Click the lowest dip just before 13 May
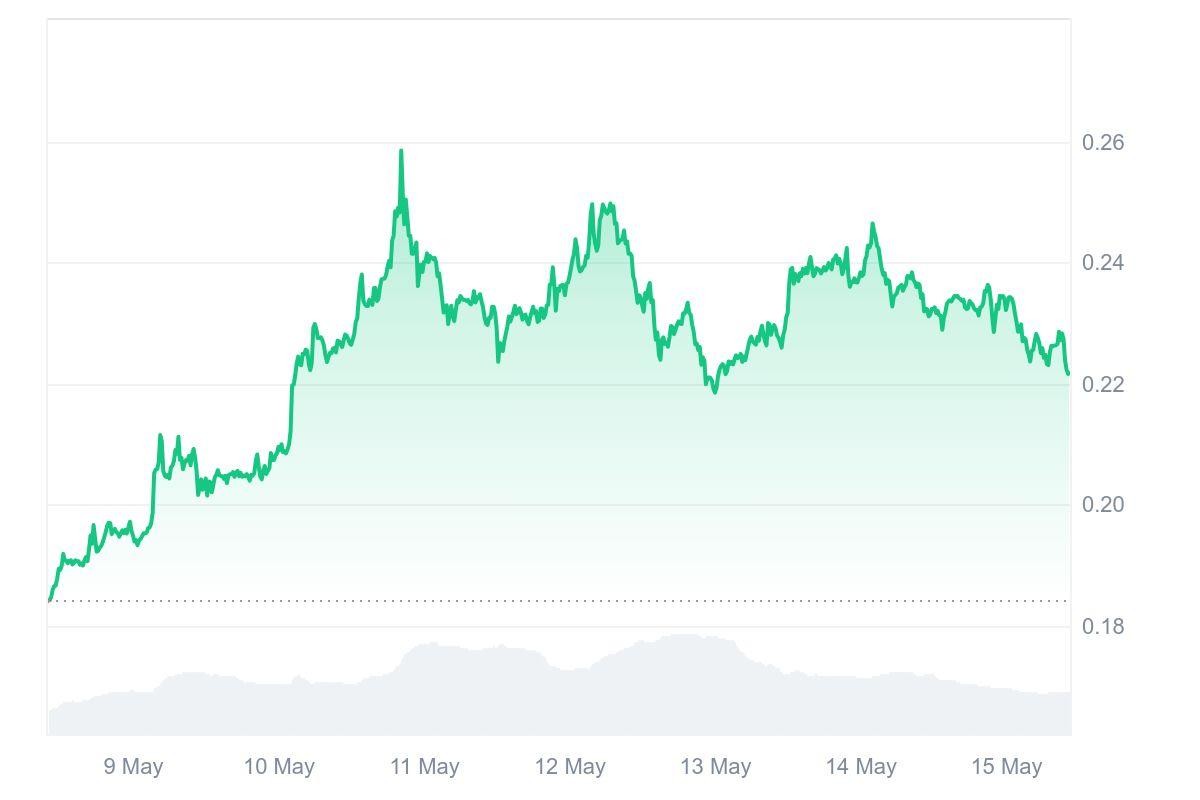This screenshot has height=800, width=1200. click(715, 391)
